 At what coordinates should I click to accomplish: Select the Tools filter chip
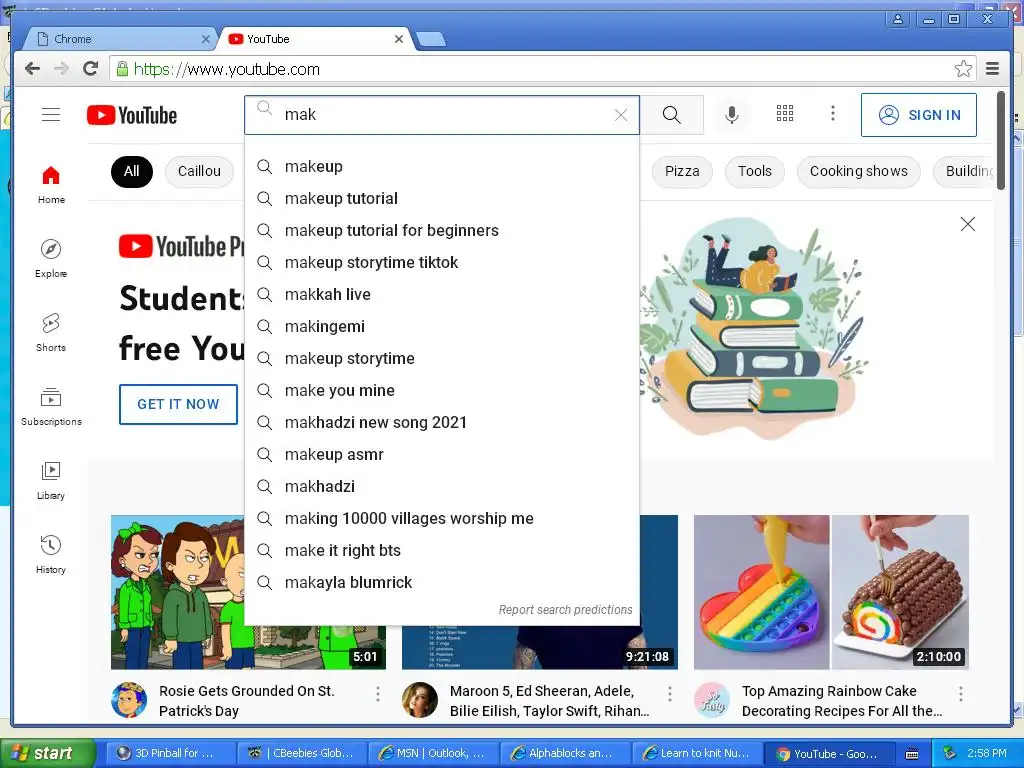point(755,172)
